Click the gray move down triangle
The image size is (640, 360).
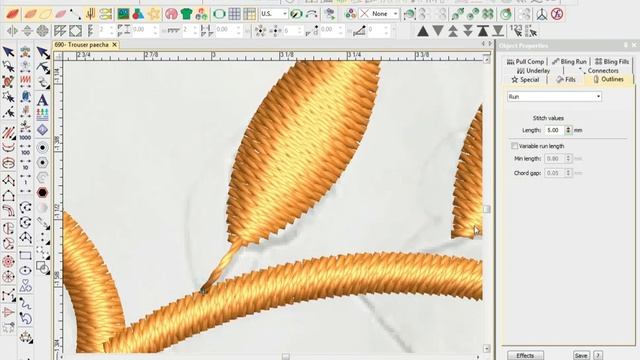click(x=438, y=31)
